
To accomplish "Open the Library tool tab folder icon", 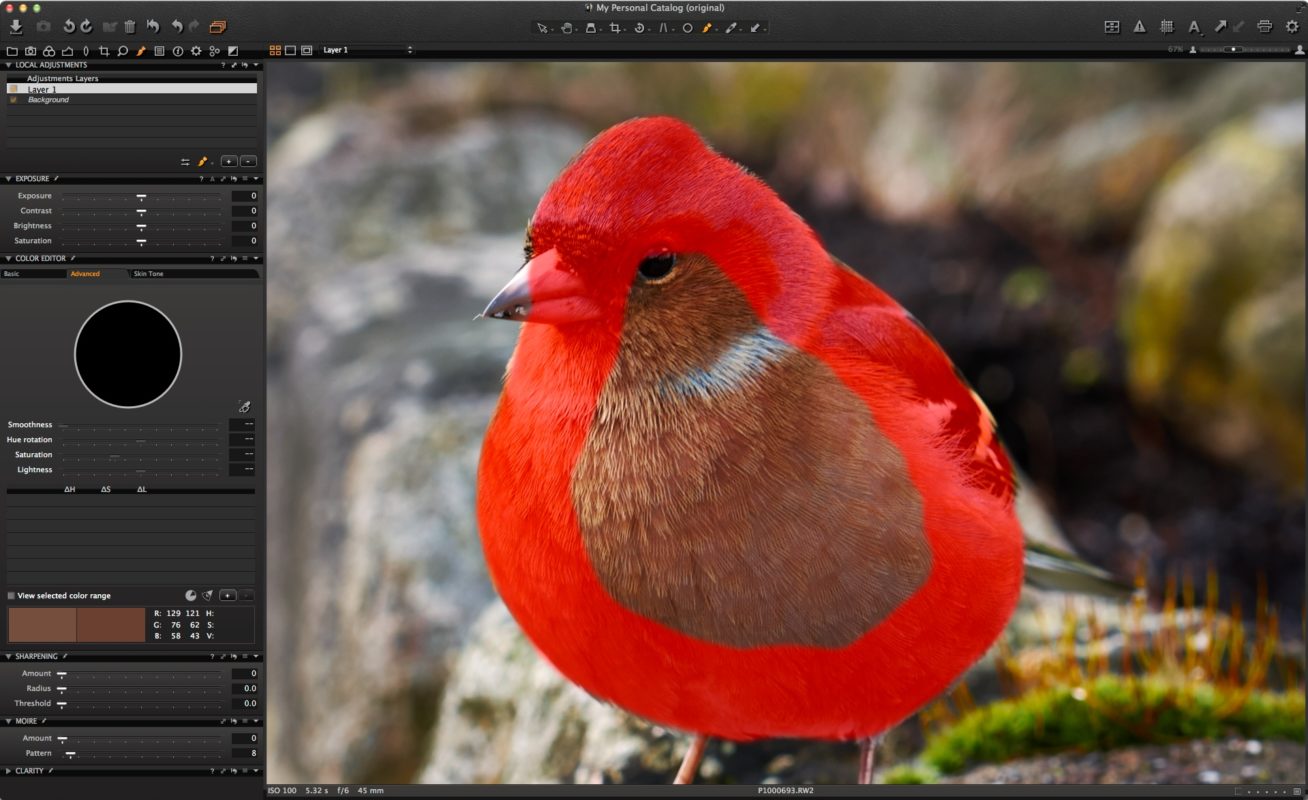I will tap(12, 51).
